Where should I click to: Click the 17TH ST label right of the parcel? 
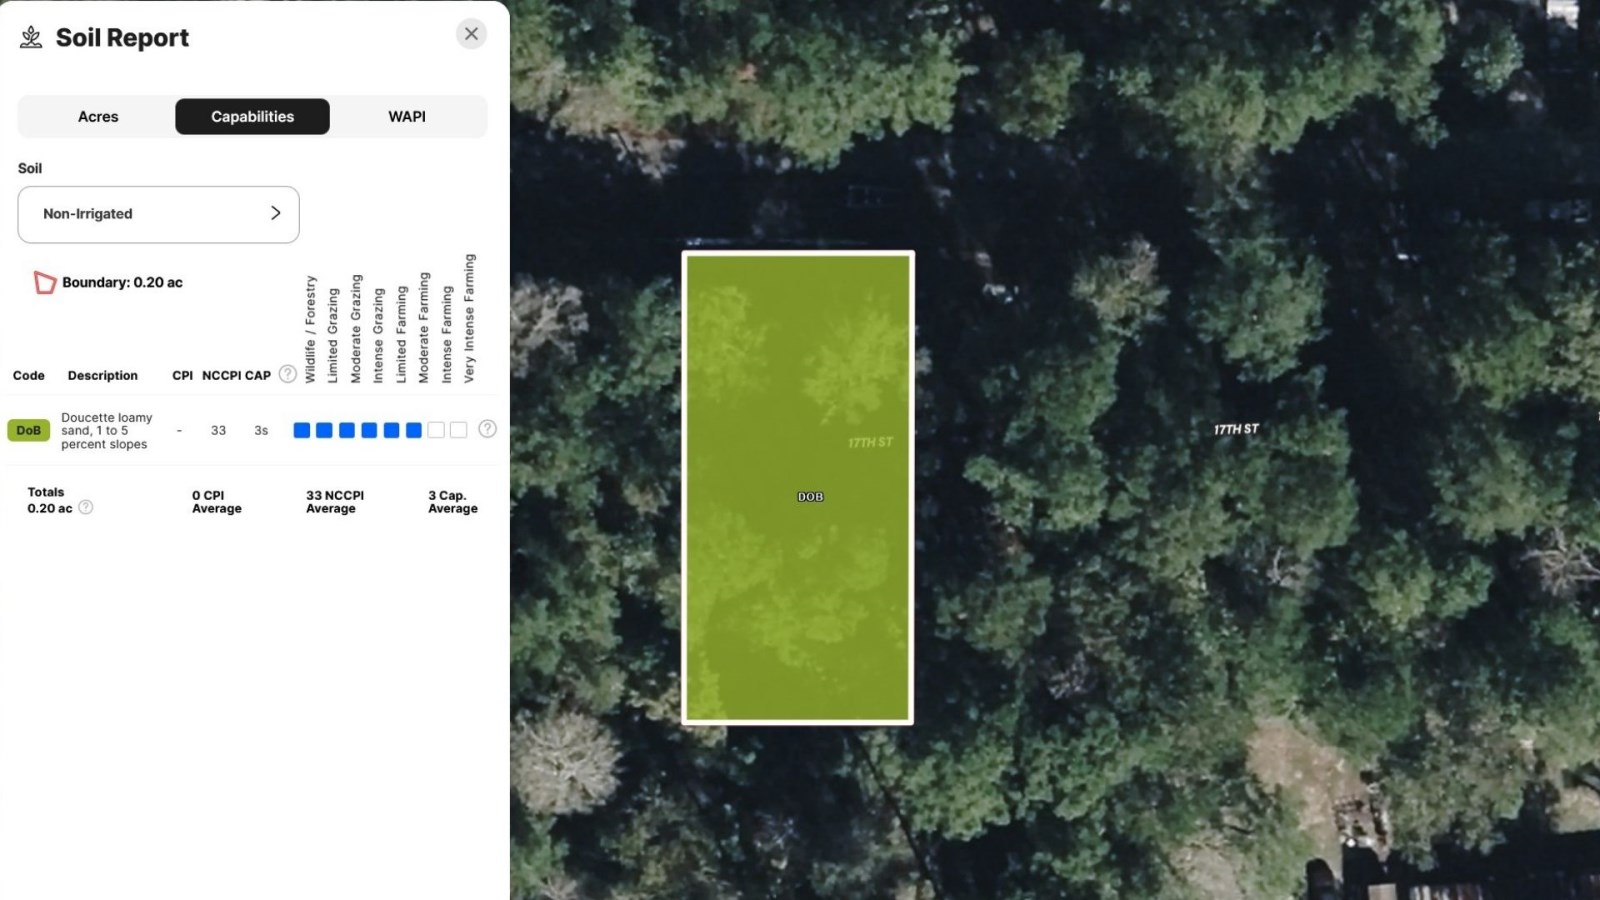pyautogui.click(x=1236, y=429)
